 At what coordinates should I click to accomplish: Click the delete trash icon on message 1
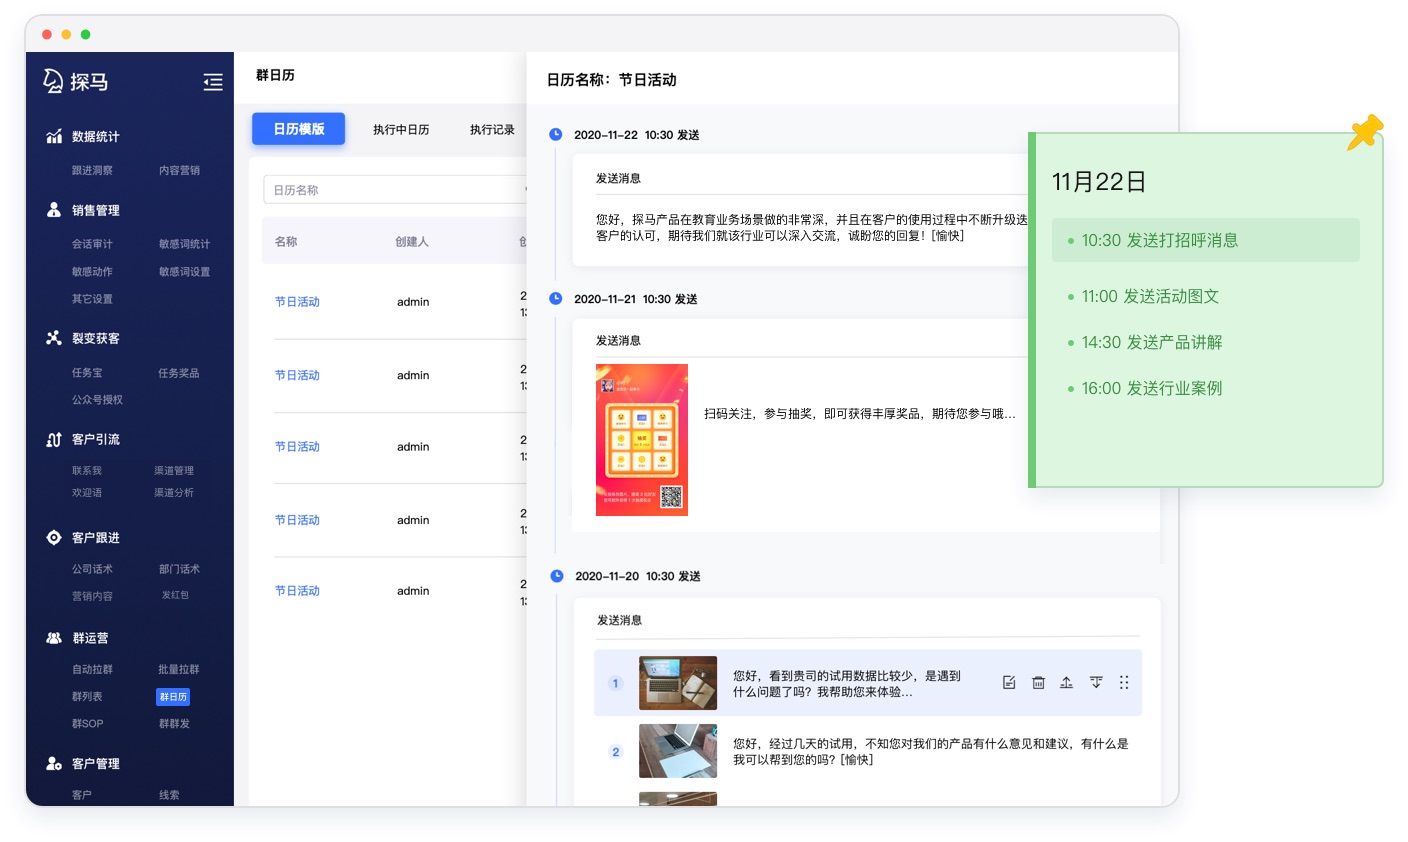1038,682
